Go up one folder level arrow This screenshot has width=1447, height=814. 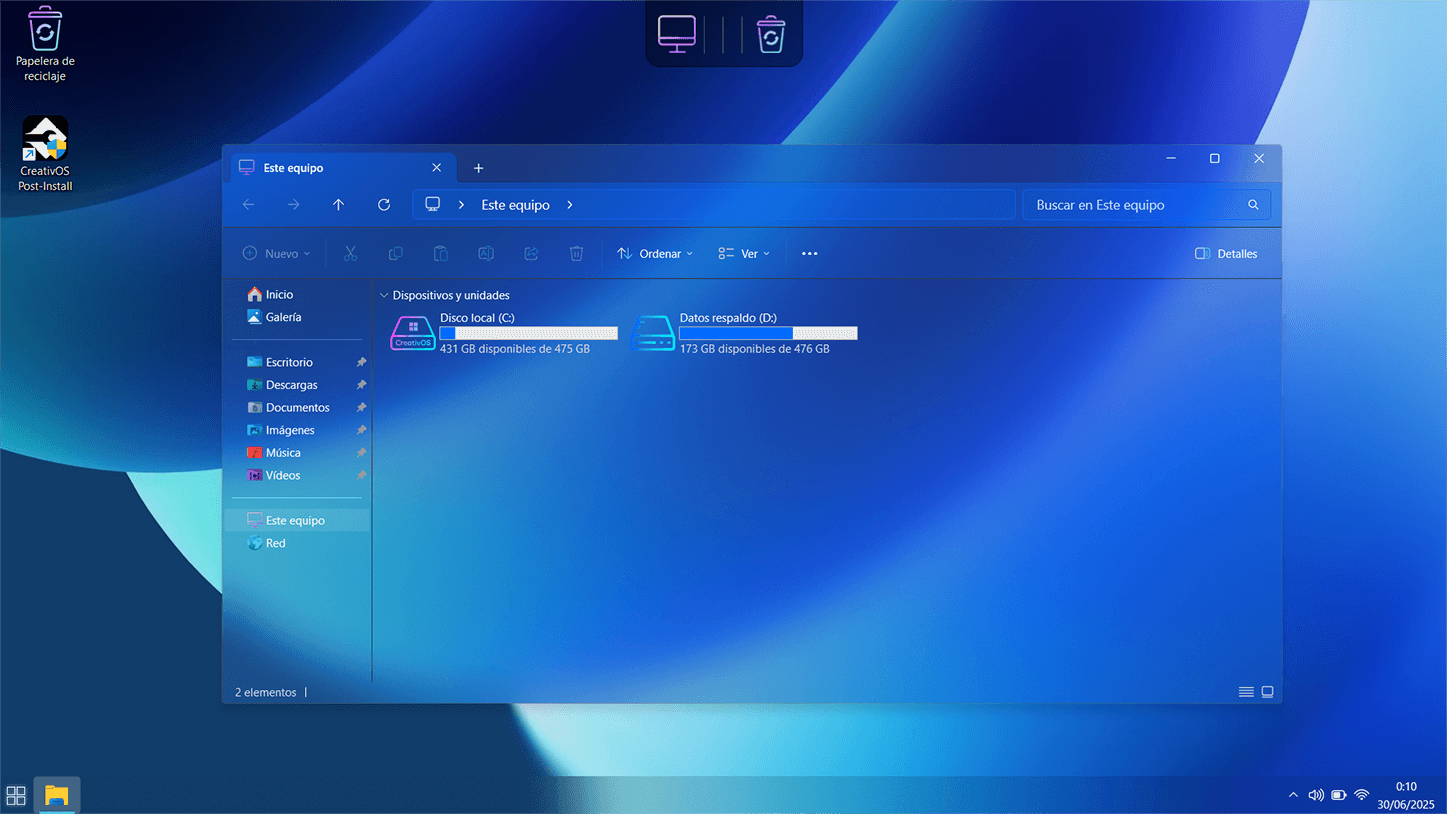pyautogui.click(x=339, y=205)
